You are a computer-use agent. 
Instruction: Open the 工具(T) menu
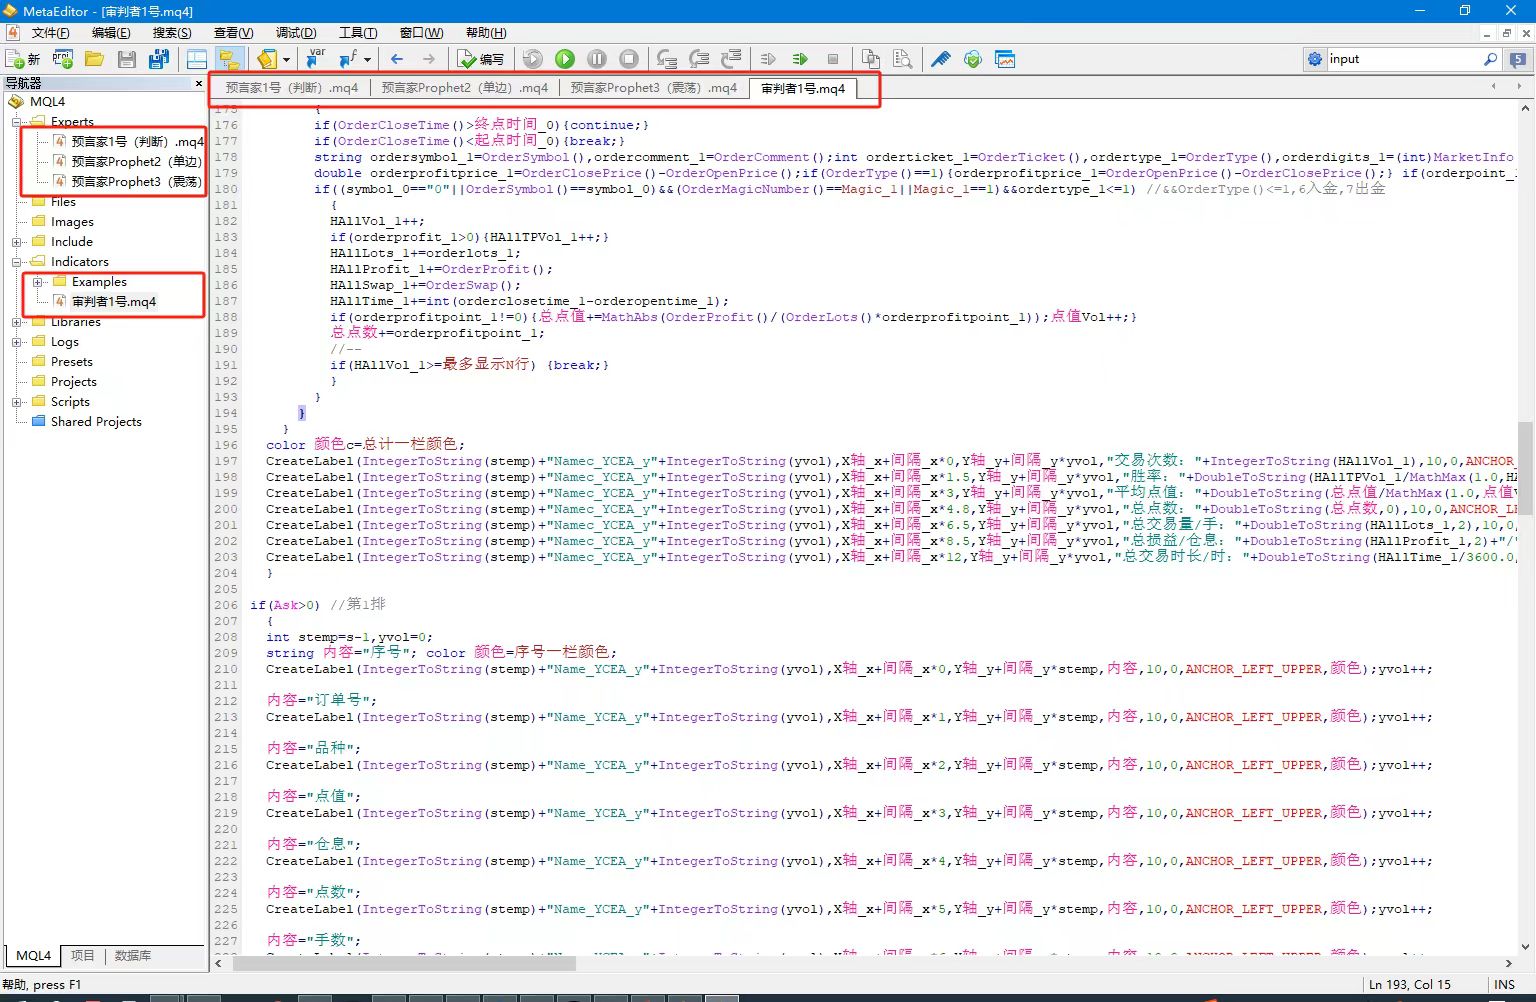click(358, 33)
